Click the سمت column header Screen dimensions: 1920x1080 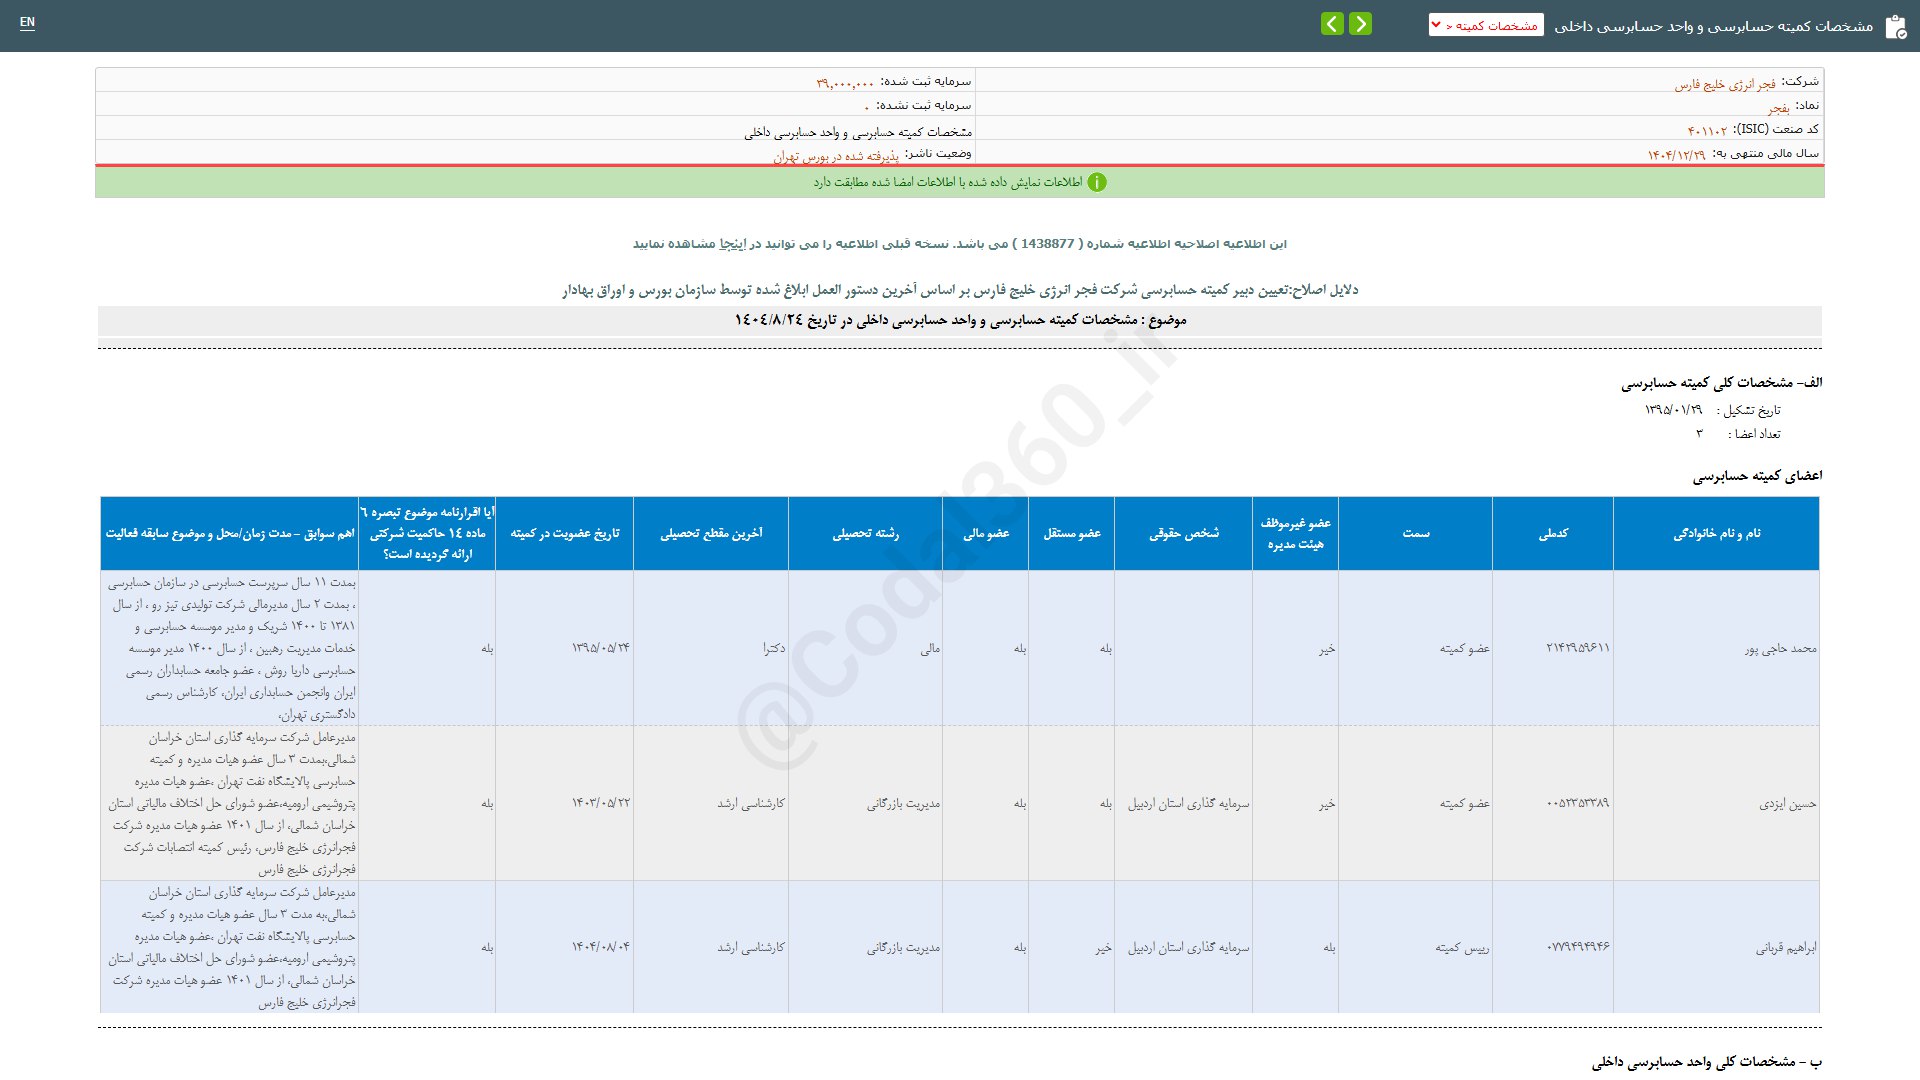tap(1416, 534)
